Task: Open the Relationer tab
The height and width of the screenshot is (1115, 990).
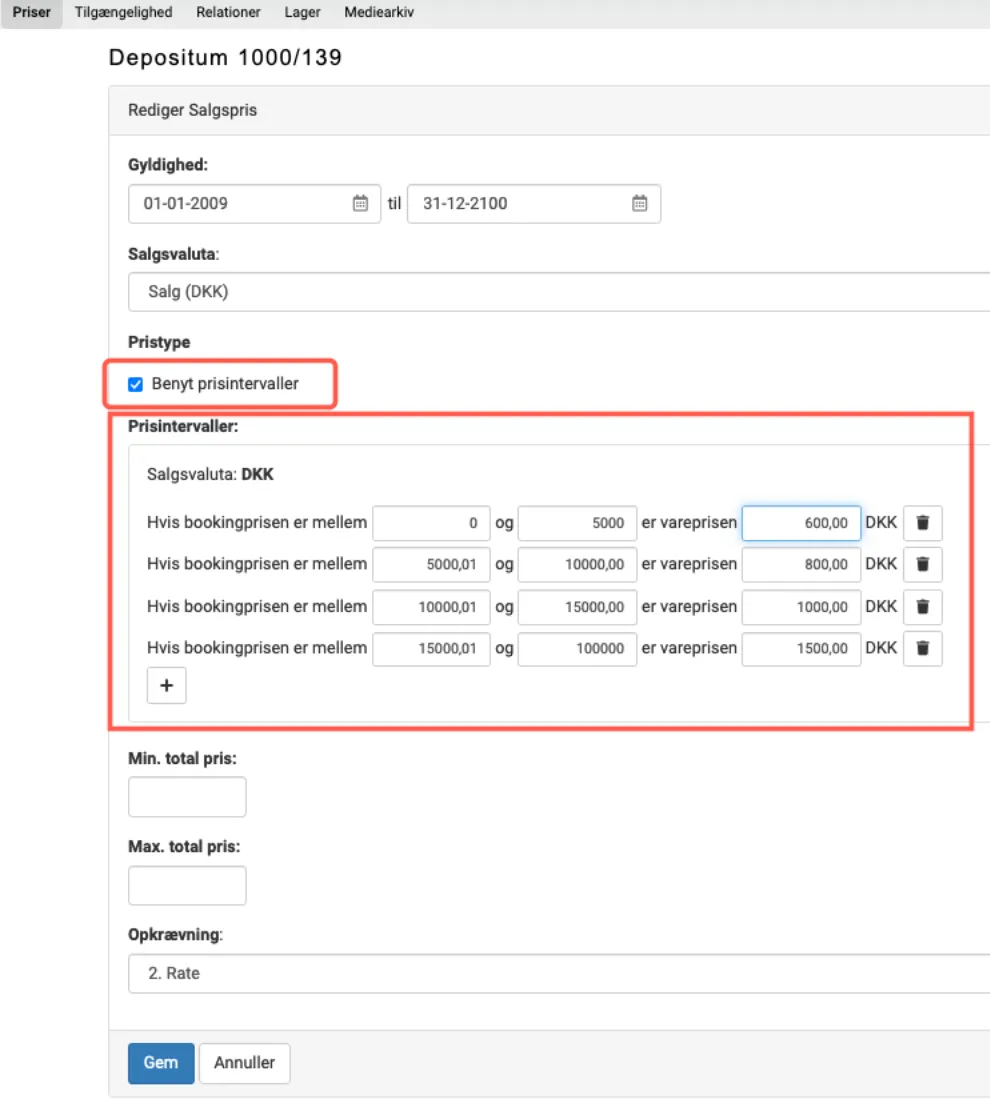Action: [x=228, y=13]
